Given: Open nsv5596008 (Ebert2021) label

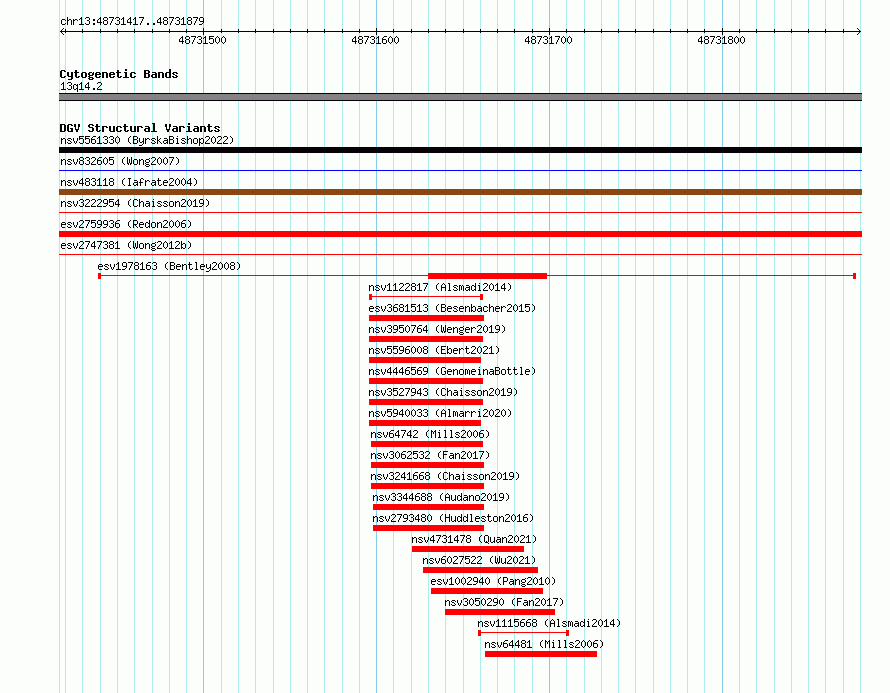Looking at the screenshot, I should [x=434, y=350].
